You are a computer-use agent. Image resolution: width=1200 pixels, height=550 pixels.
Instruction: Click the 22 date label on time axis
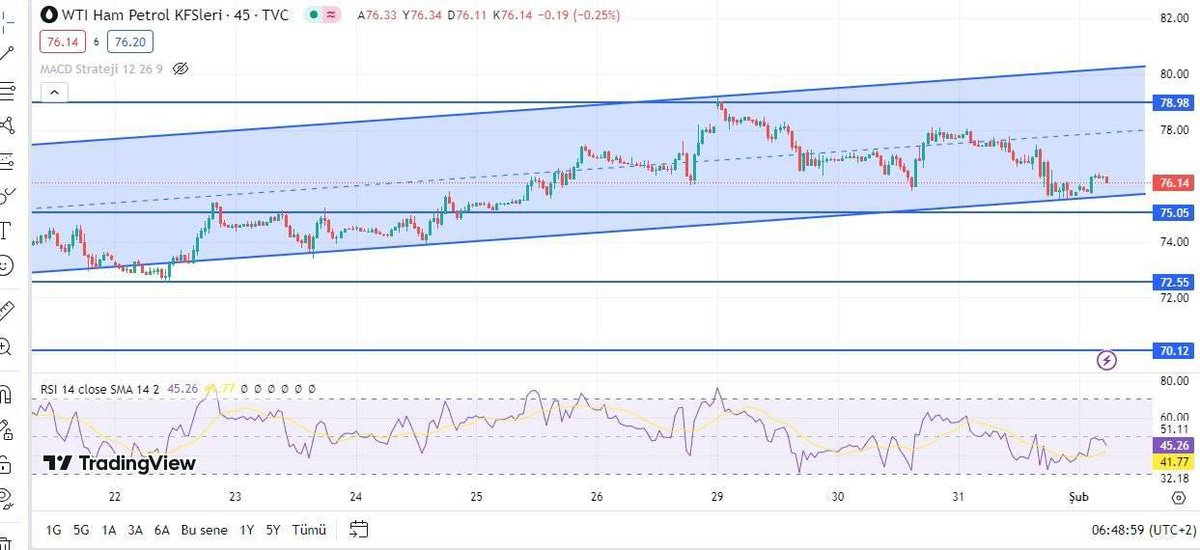tap(115, 497)
